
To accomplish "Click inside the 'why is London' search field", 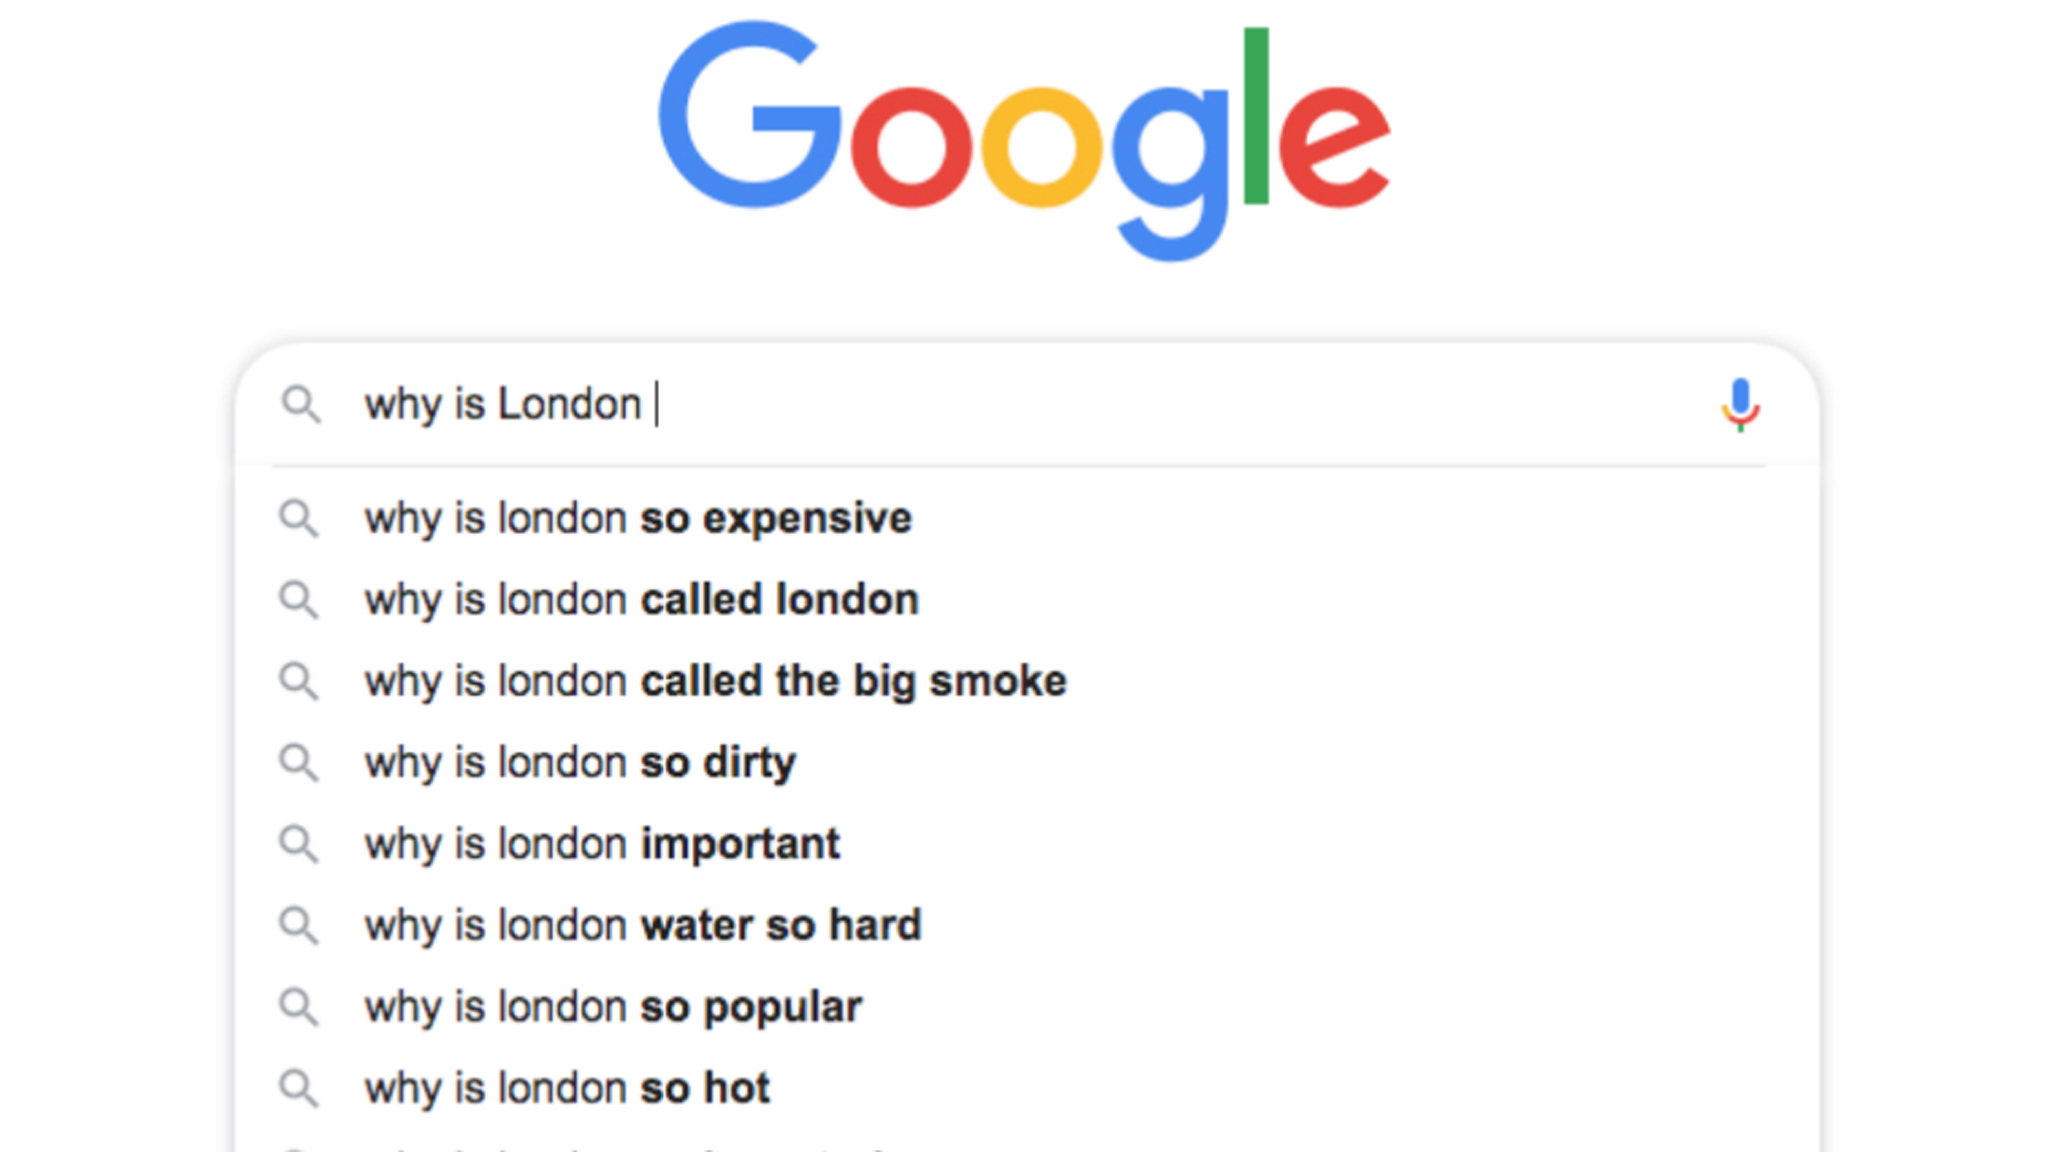I will pos(1100,404).
